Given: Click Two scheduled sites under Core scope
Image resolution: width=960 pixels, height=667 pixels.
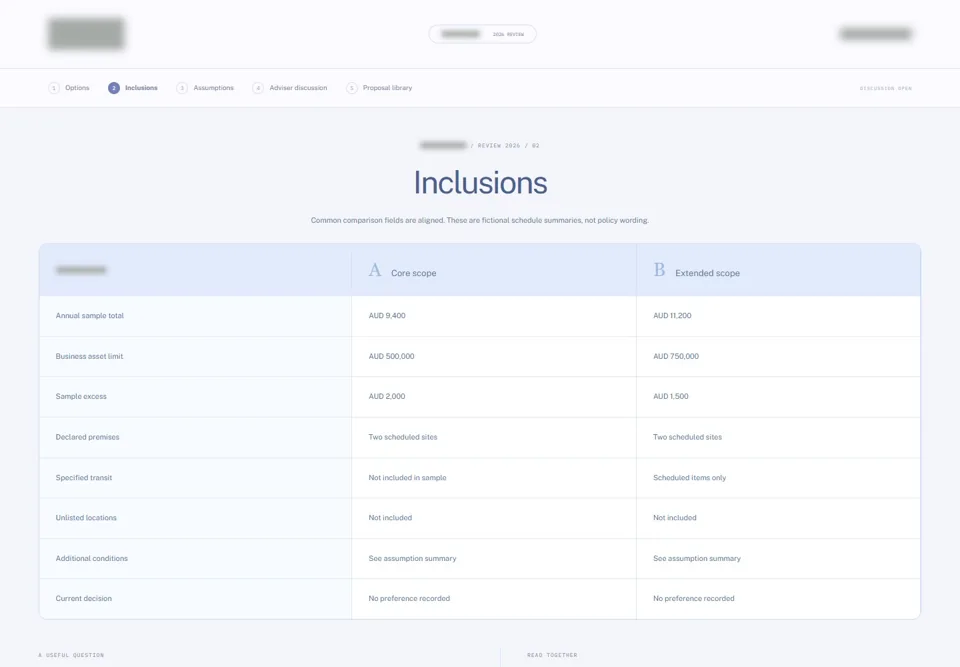Looking at the screenshot, I should tap(403, 437).
